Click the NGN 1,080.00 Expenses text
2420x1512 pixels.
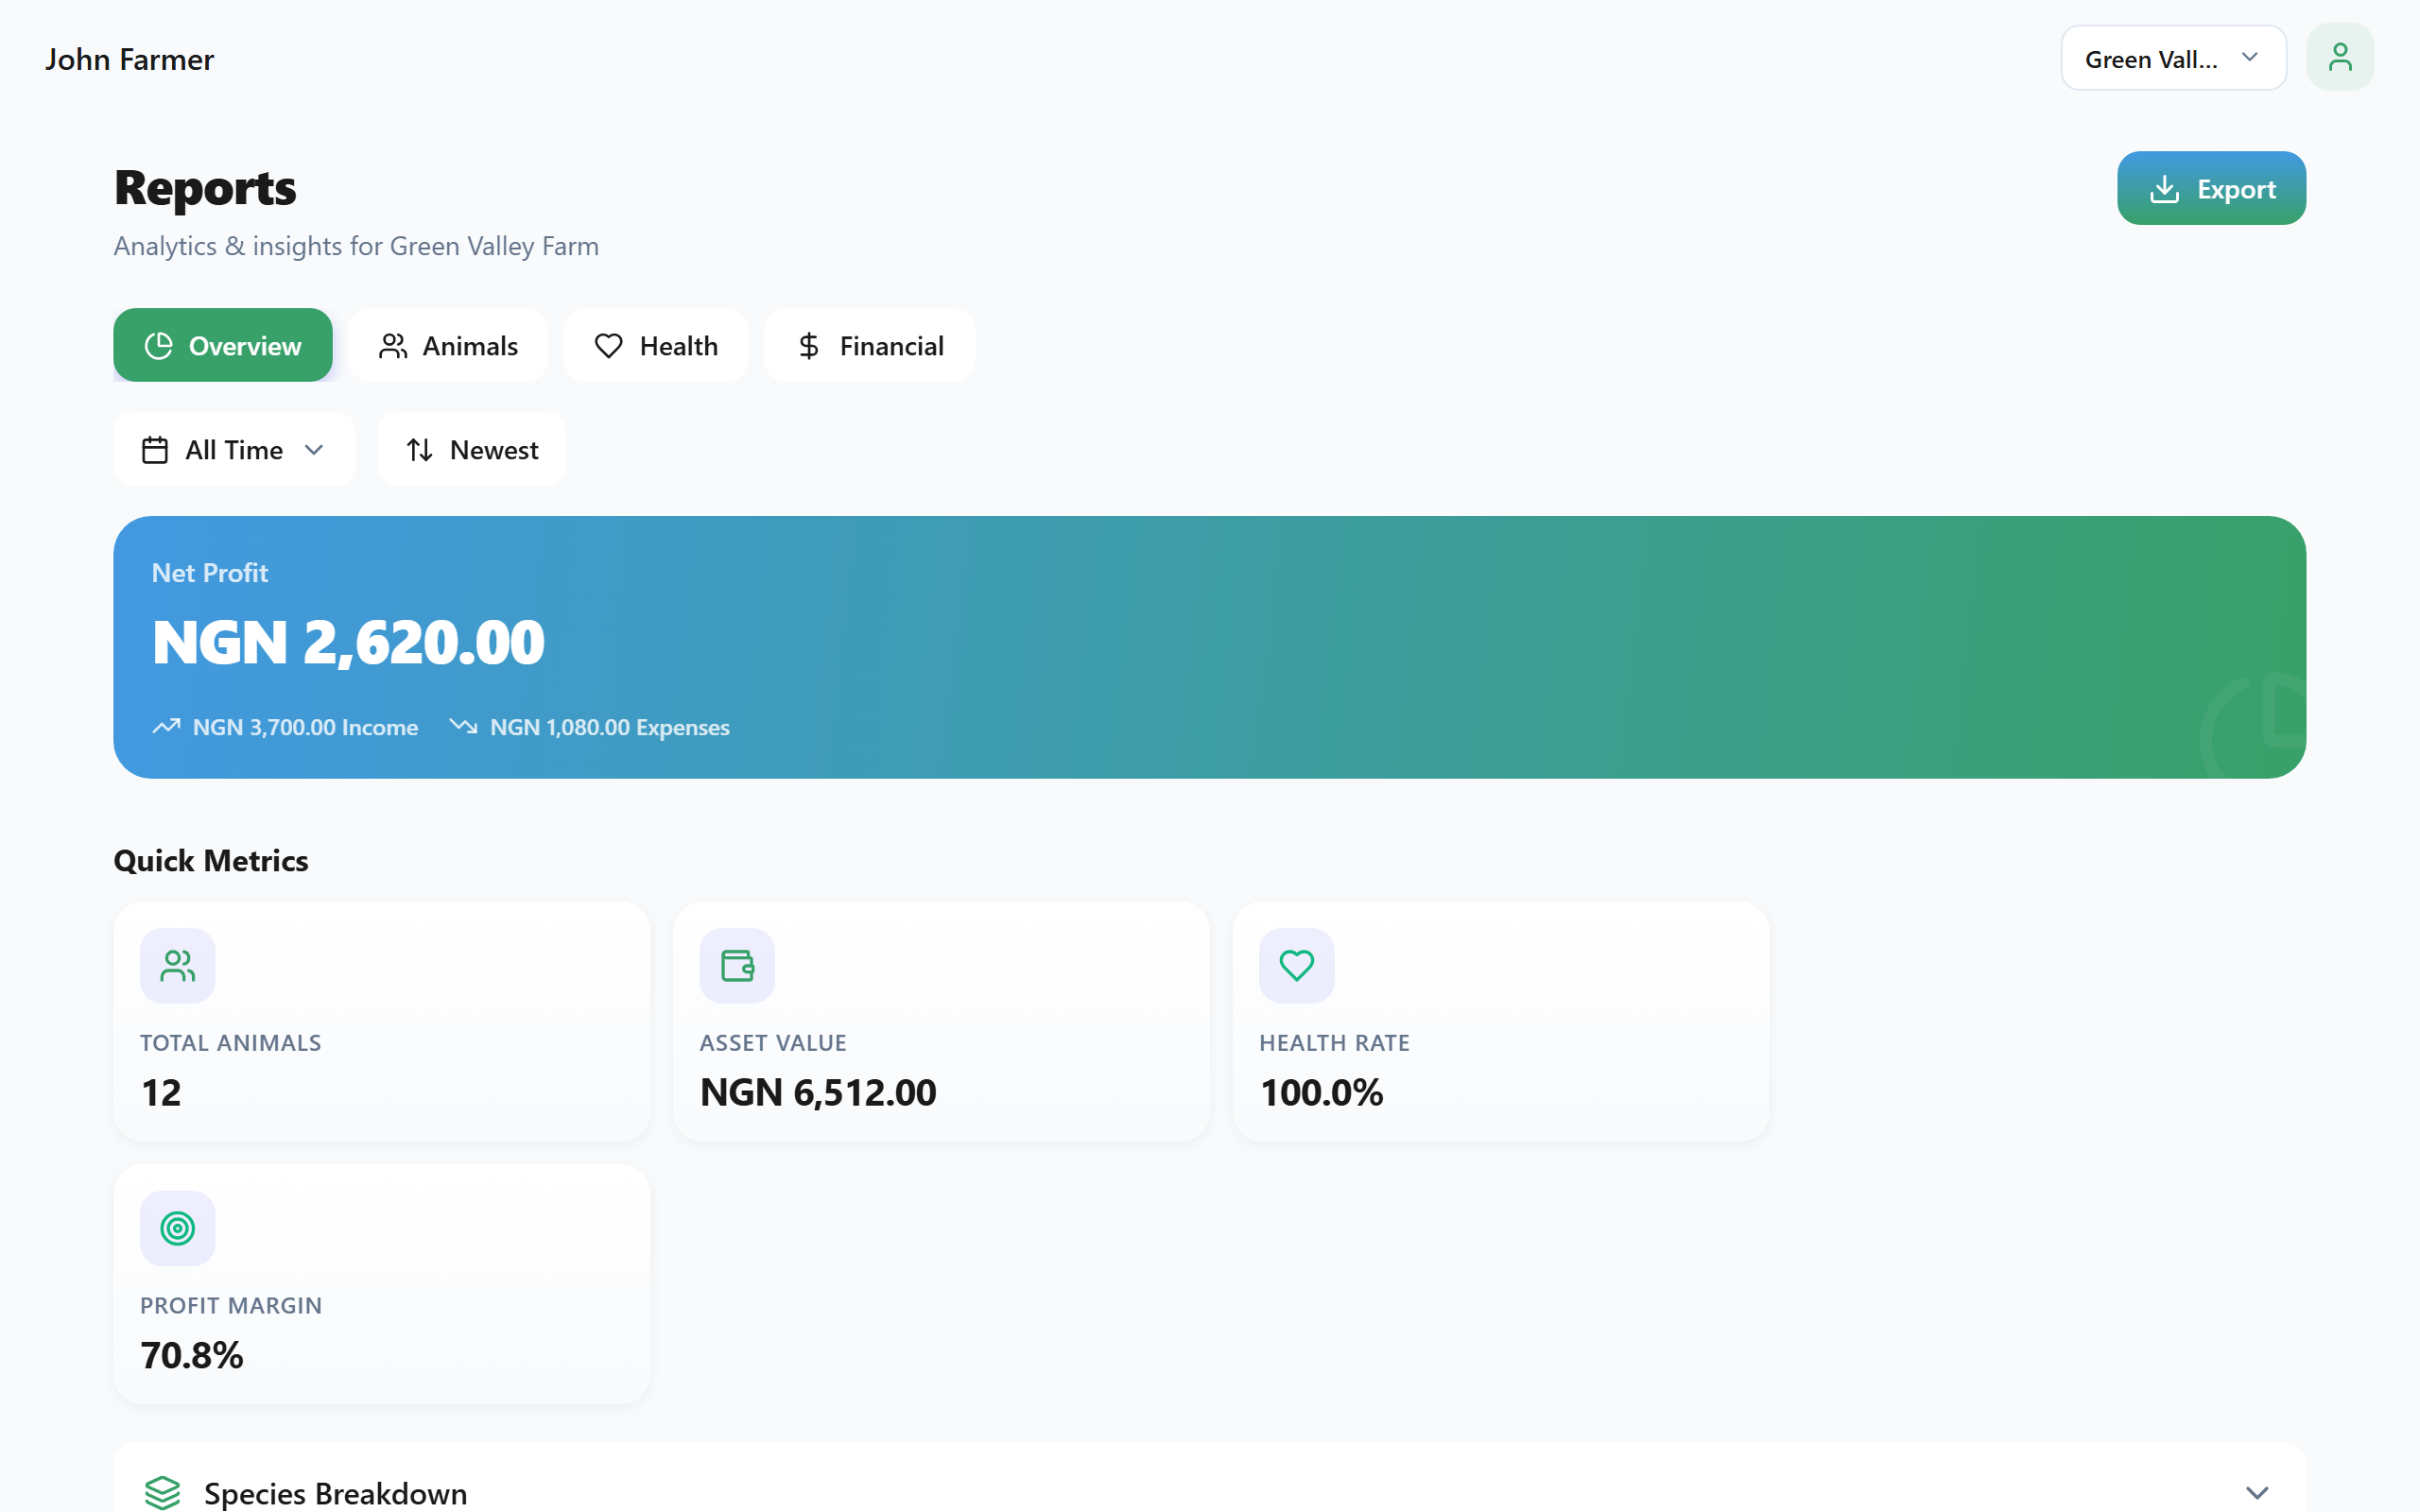[x=610, y=727]
